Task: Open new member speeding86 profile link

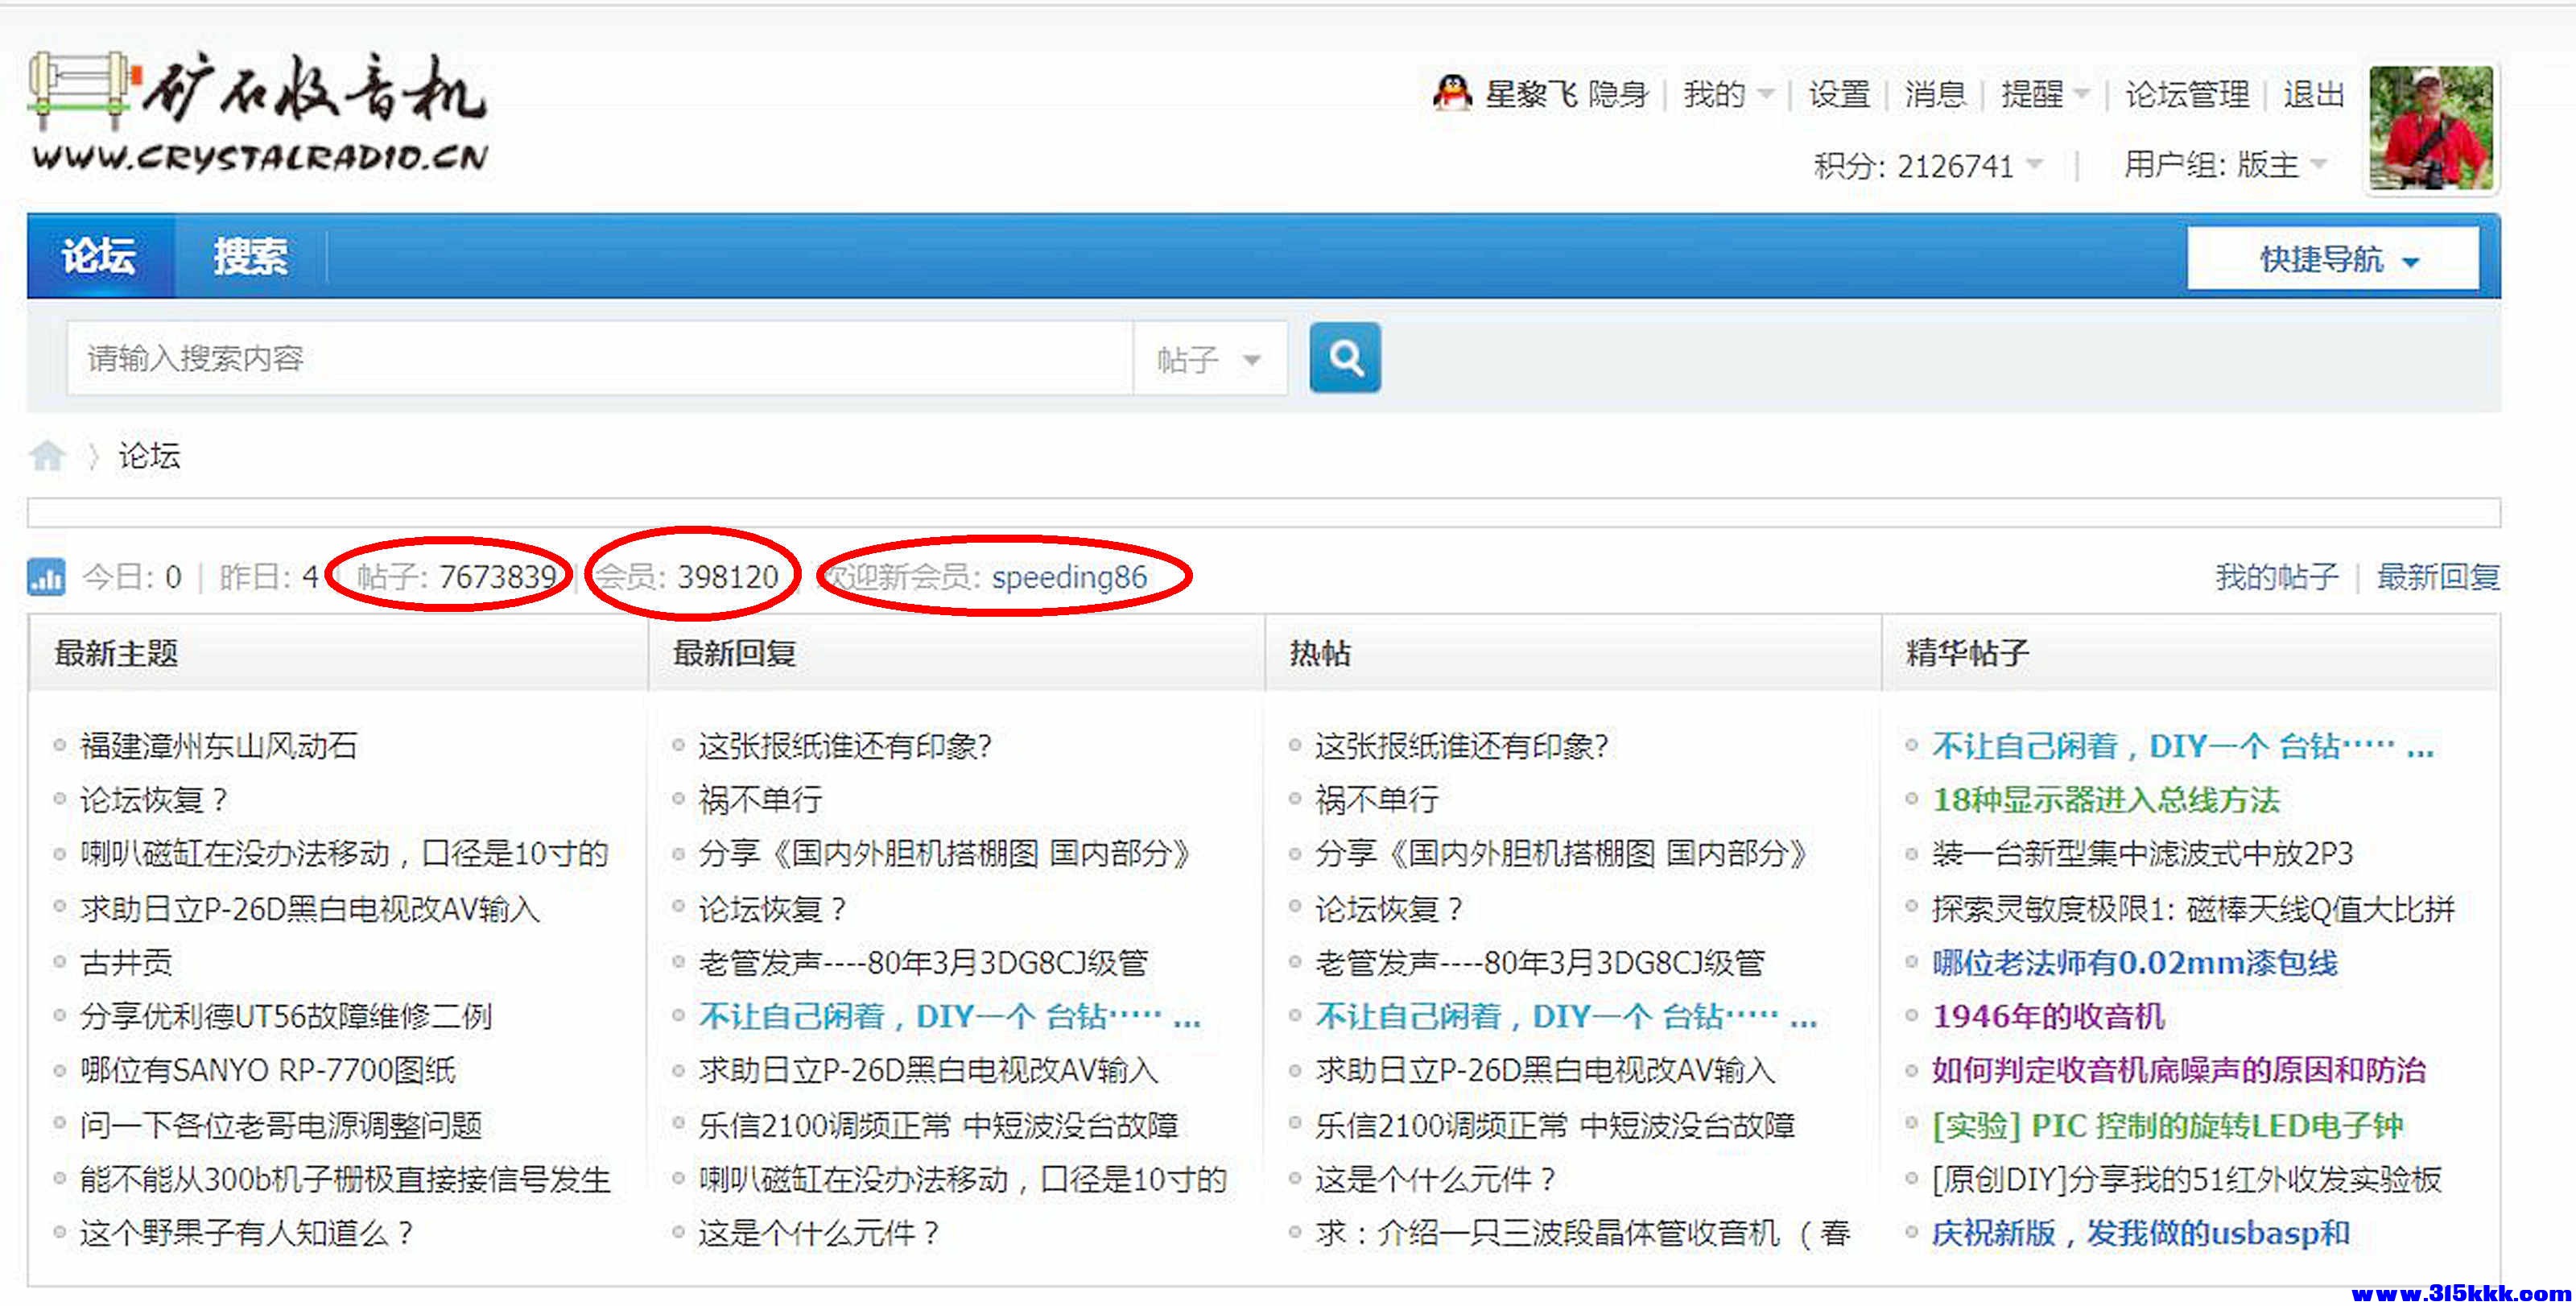Action: [x=1068, y=577]
